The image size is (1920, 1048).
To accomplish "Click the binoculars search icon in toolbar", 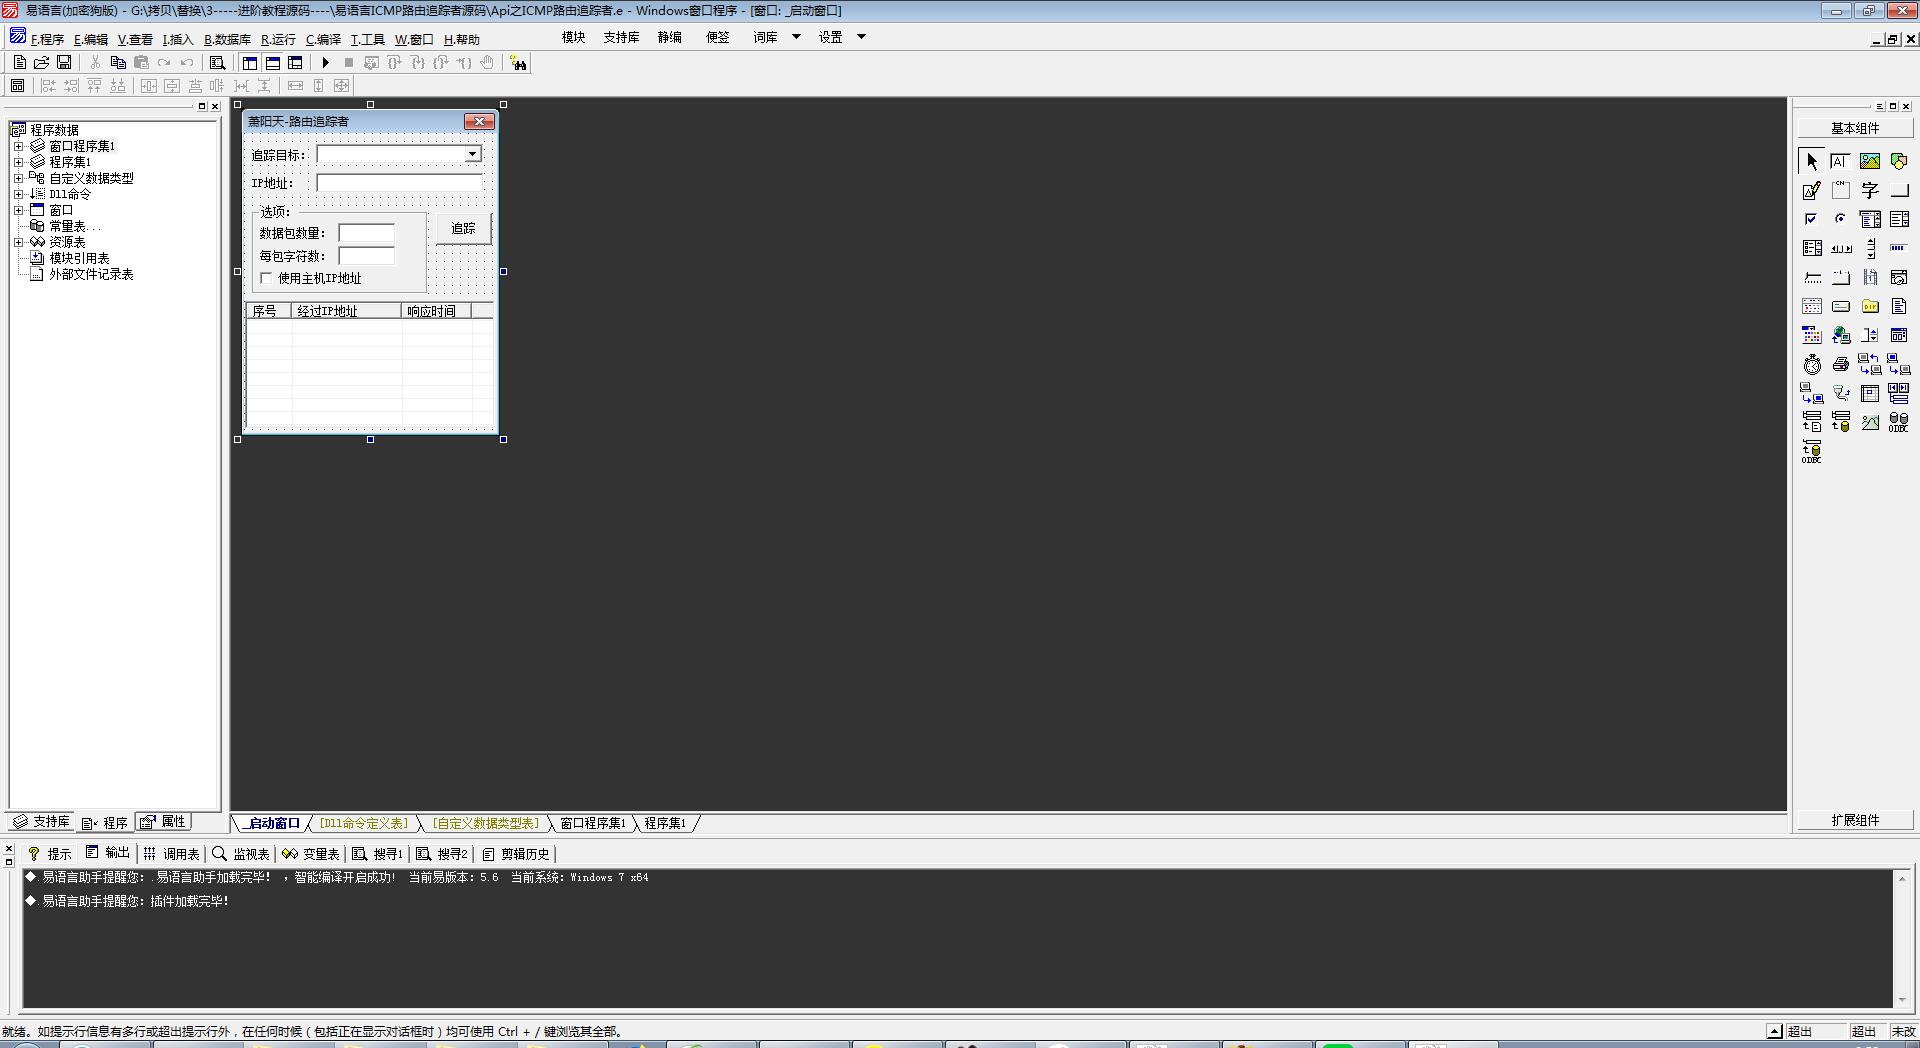I will pos(518,63).
